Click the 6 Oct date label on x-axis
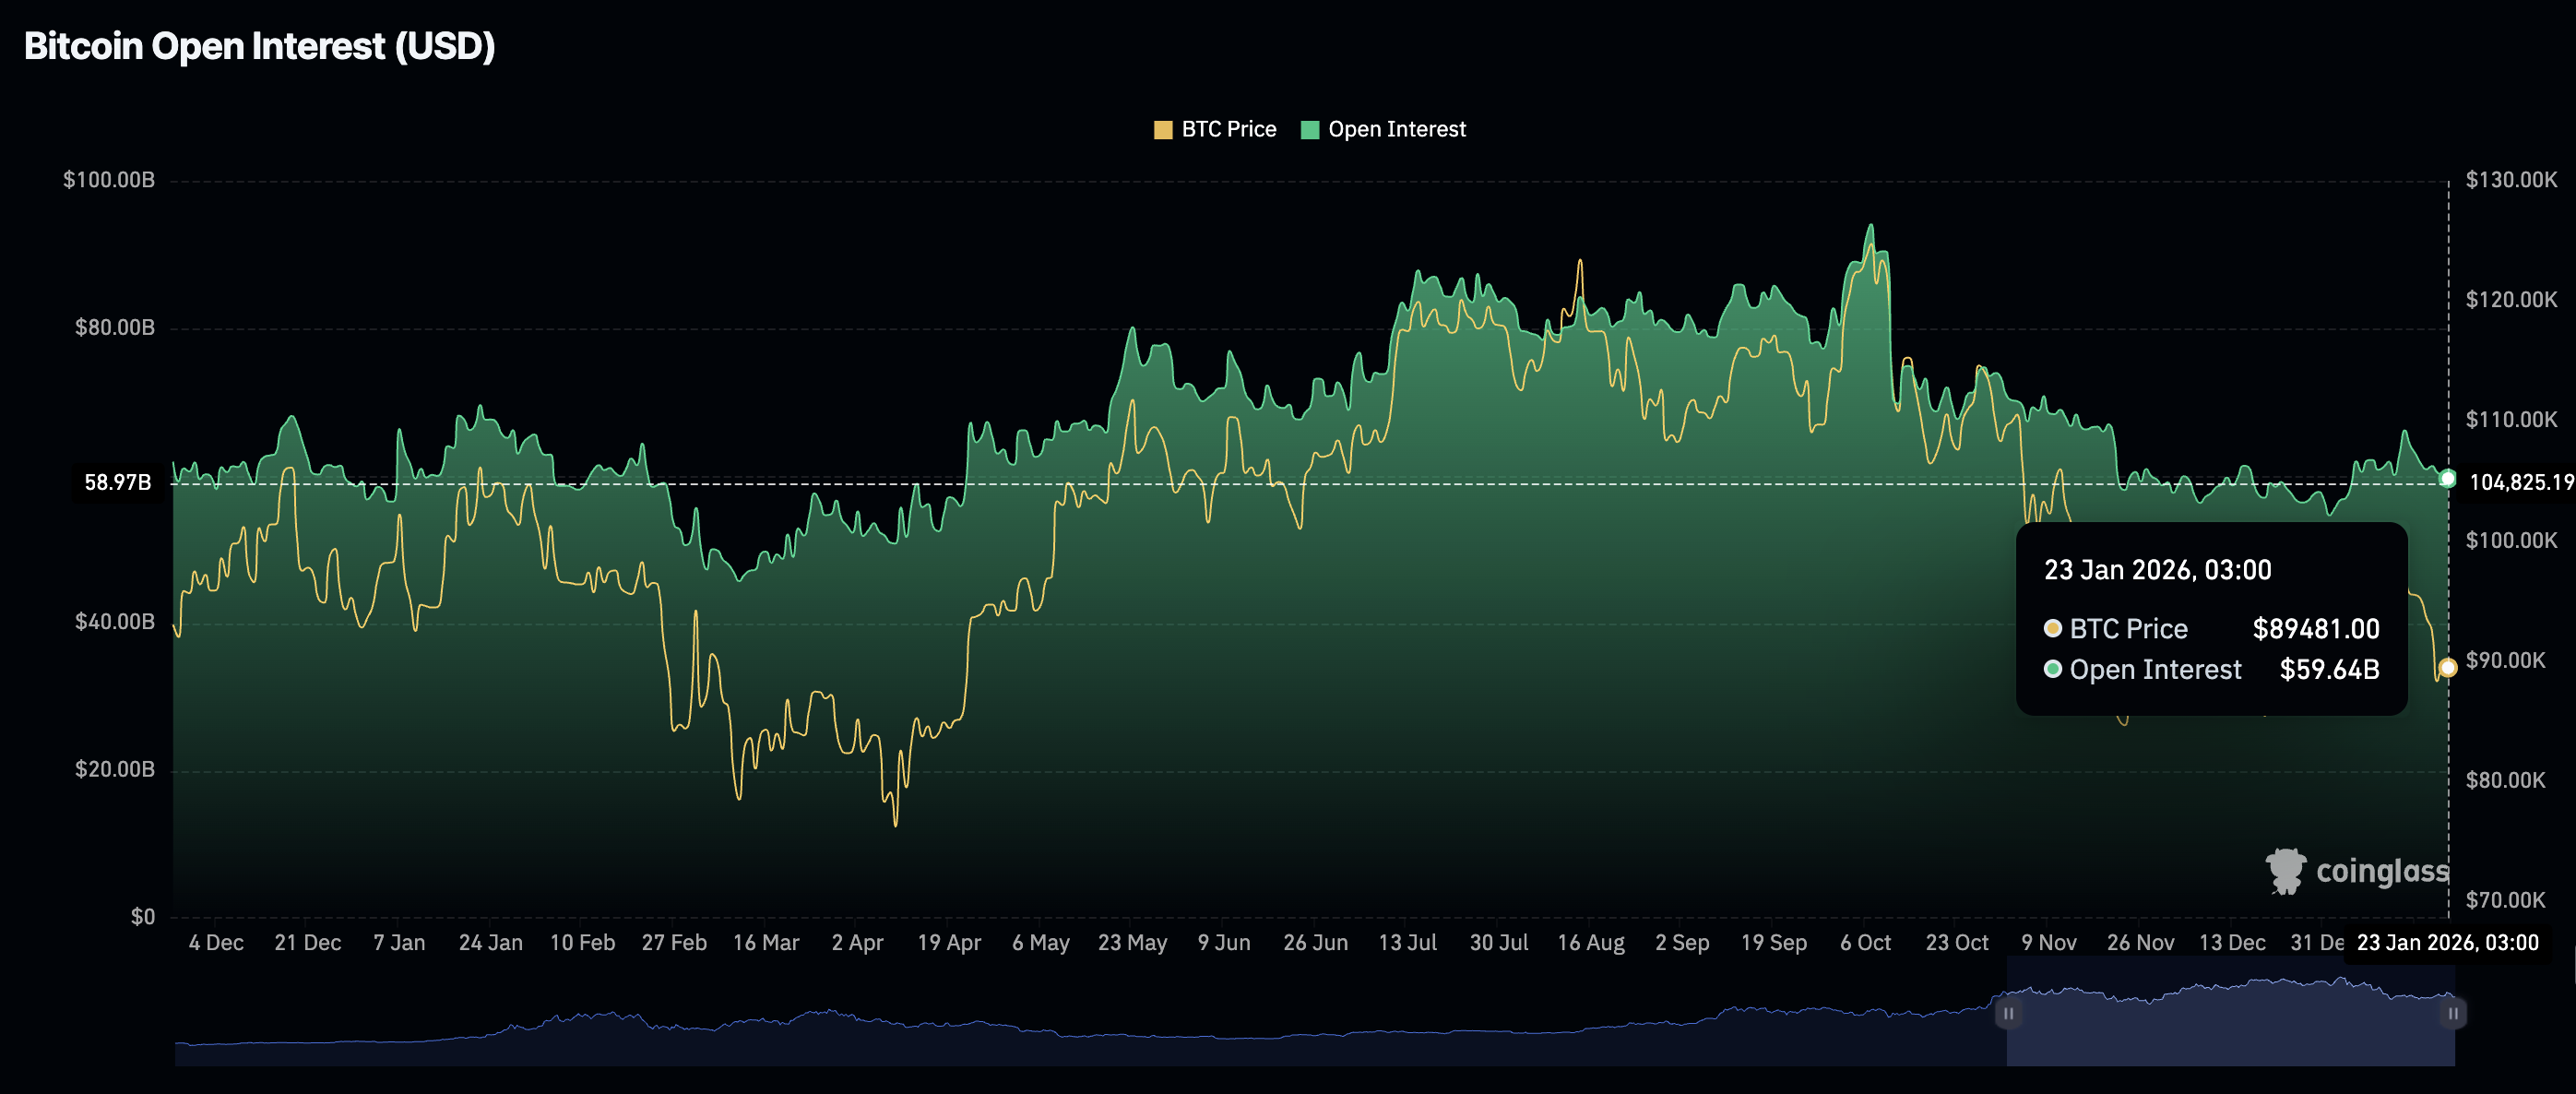2576x1094 pixels. tap(1865, 943)
